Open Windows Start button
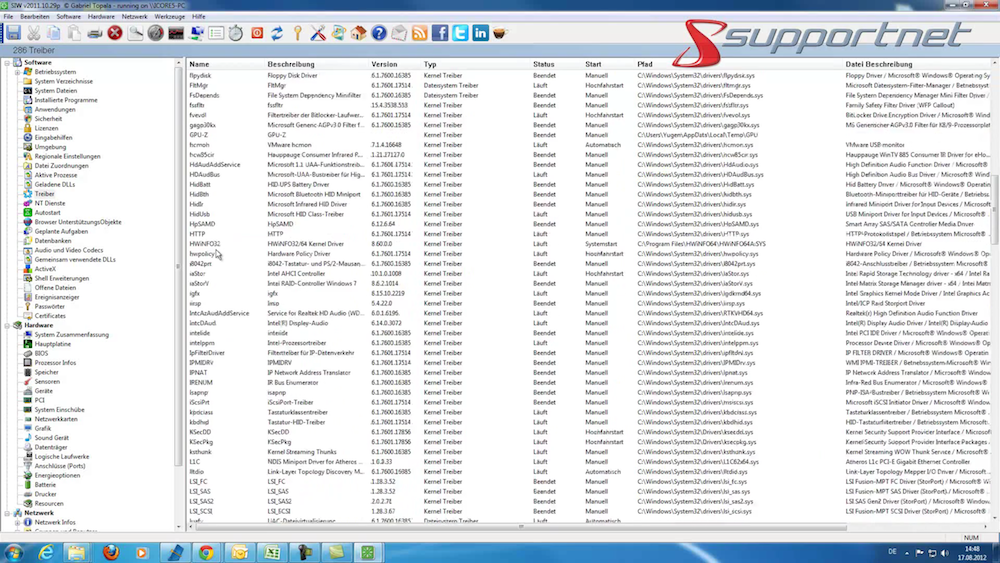This screenshot has height=563, width=1000. pos(13,552)
